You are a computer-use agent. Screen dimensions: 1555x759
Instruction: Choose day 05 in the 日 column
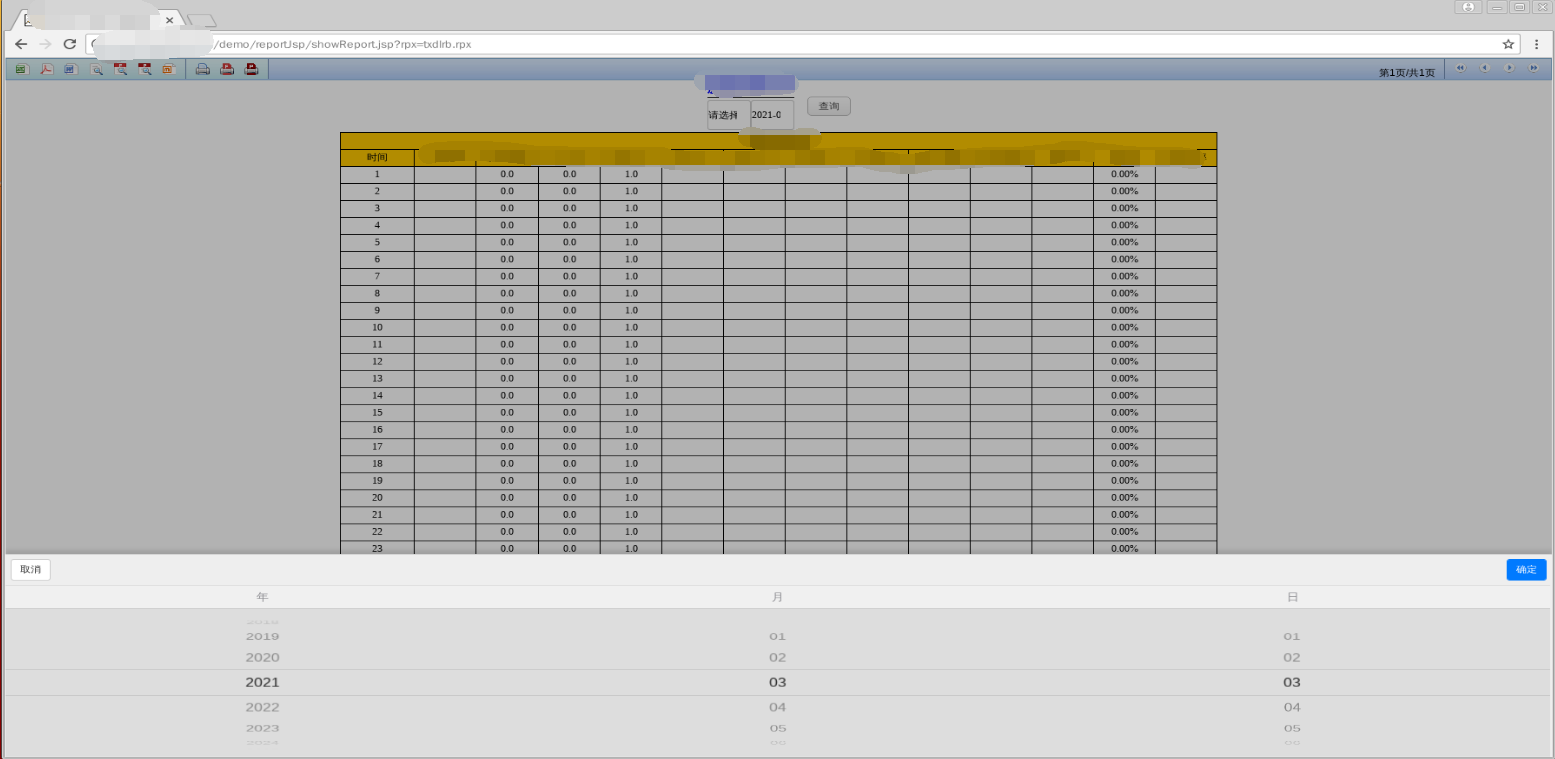click(1292, 729)
